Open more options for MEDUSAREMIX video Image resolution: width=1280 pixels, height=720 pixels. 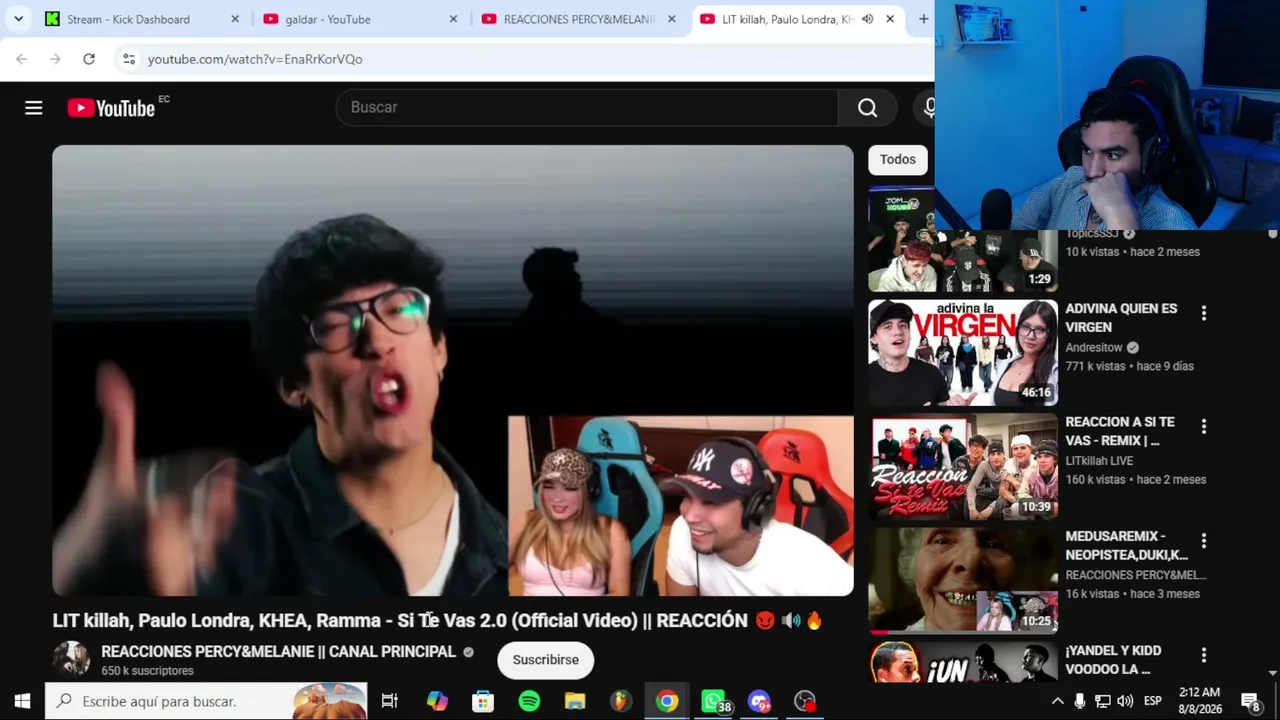[x=1204, y=542]
